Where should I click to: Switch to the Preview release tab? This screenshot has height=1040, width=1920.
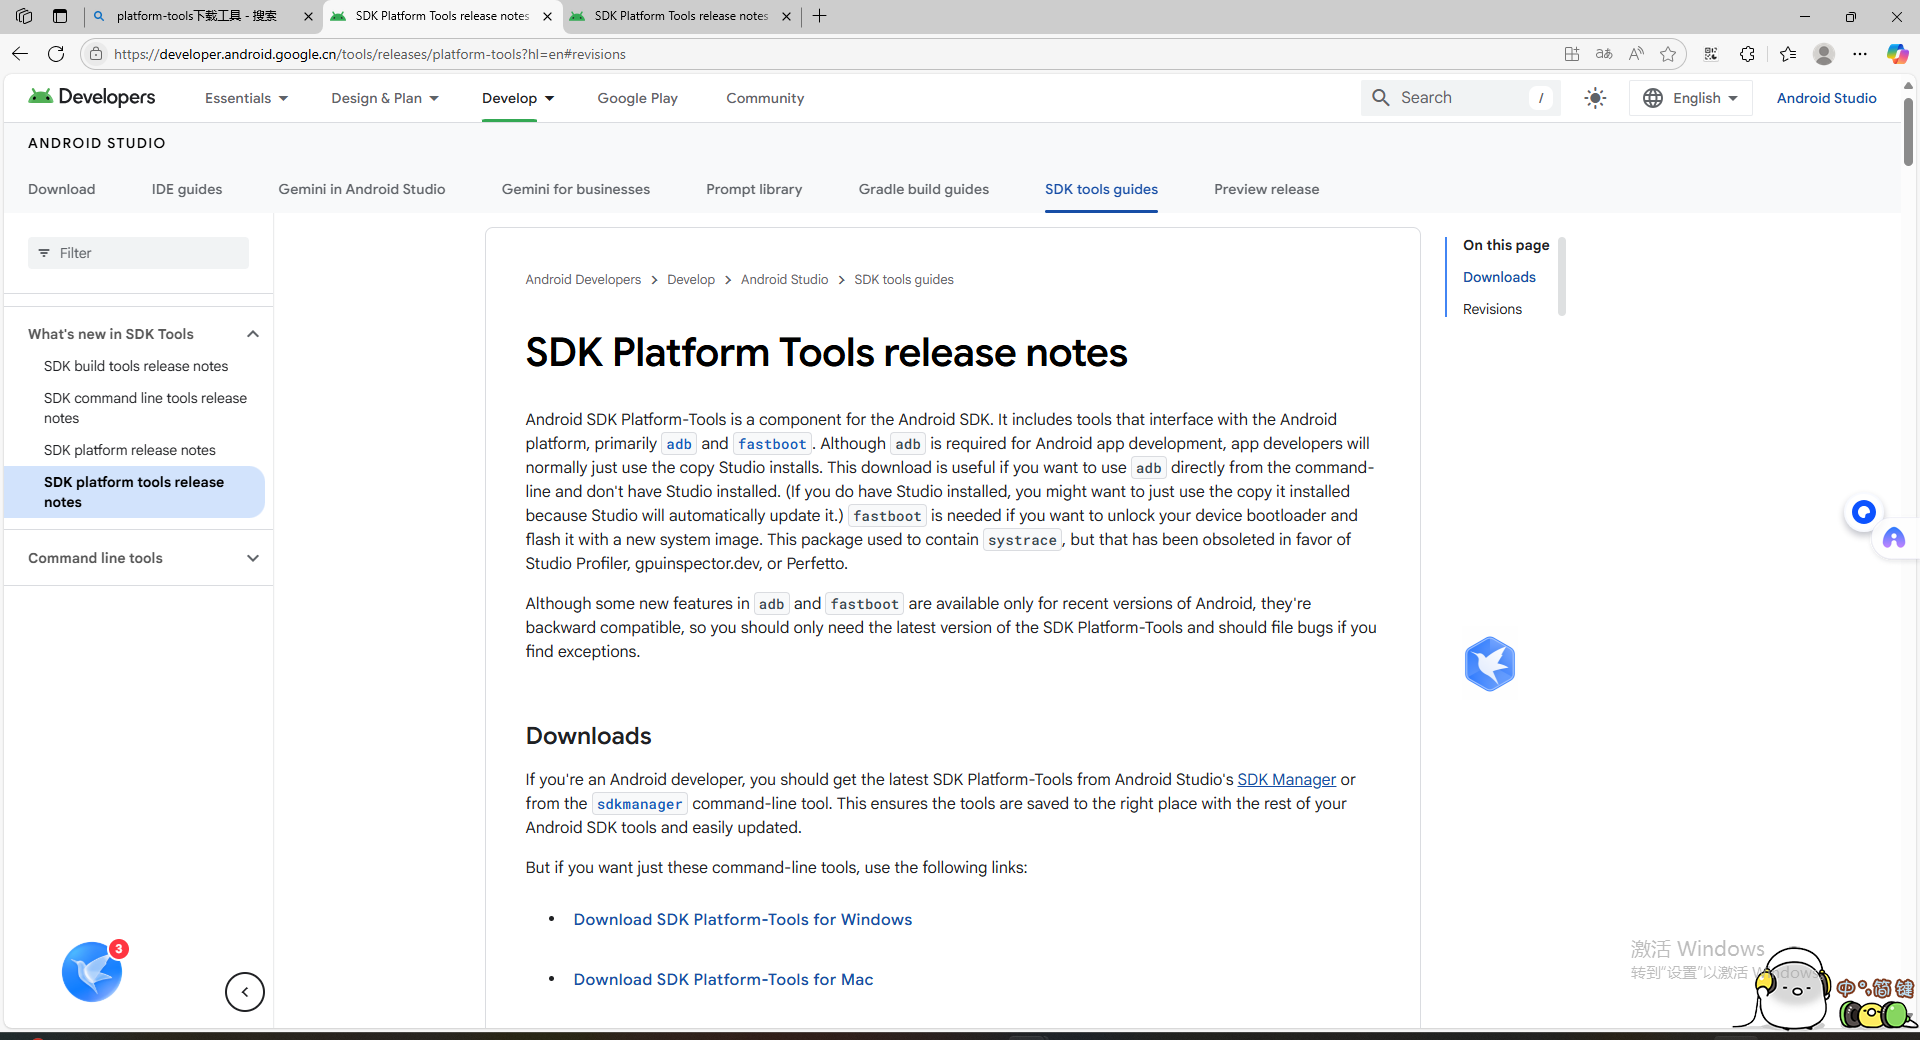[x=1267, y=189]
